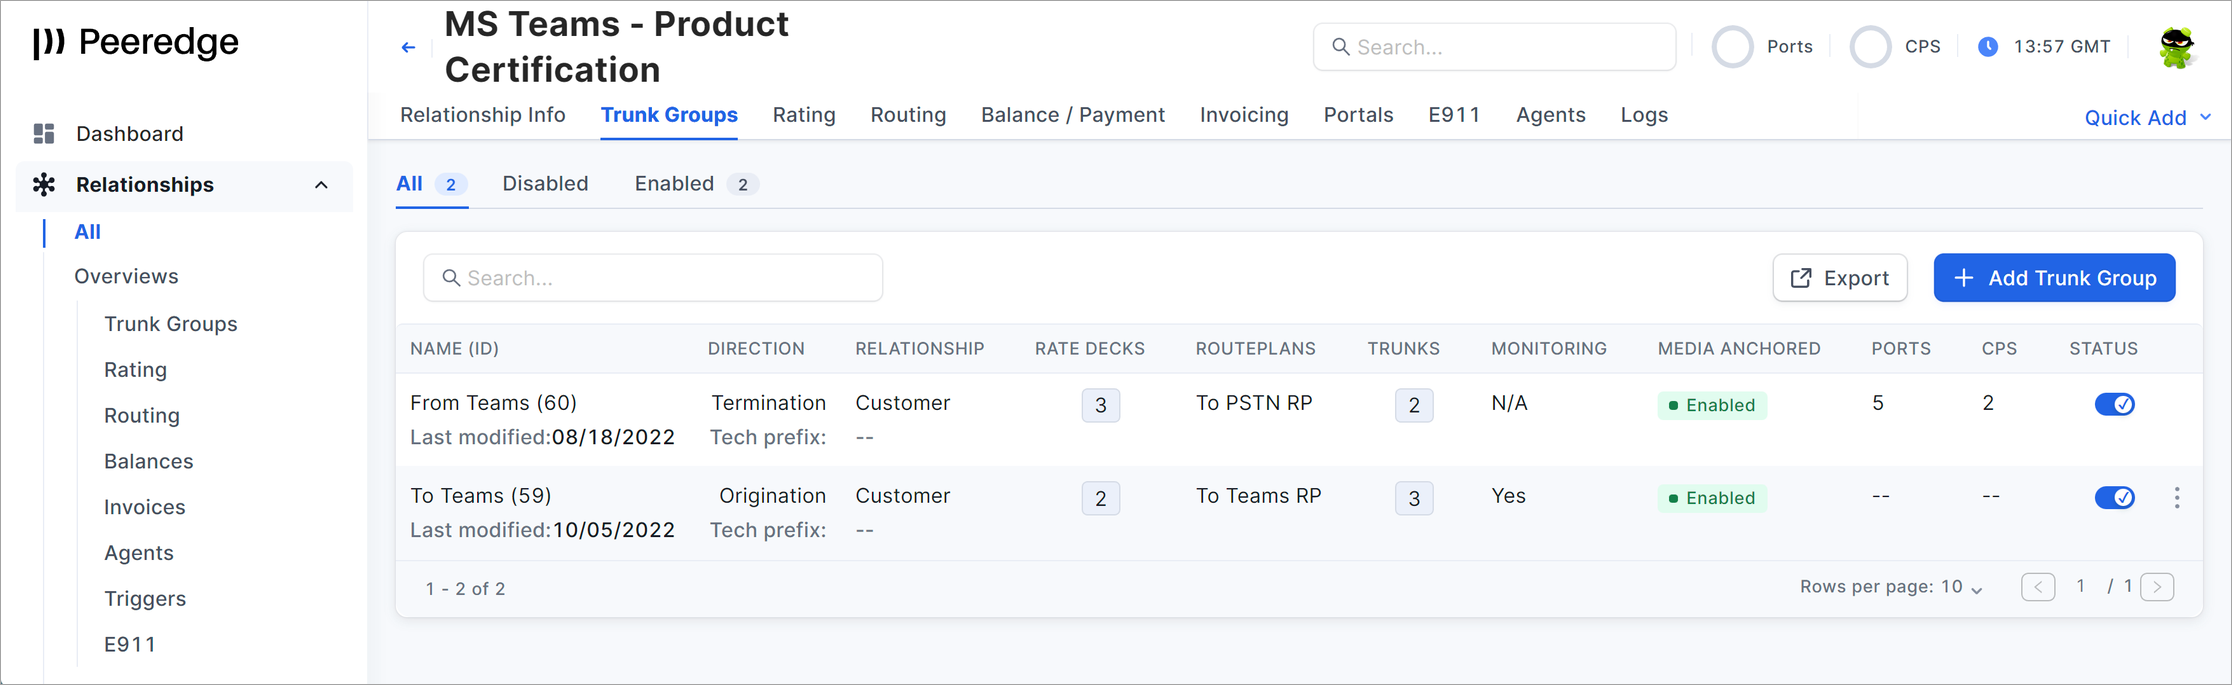This screenshot has width=2232, height=685.
Task: Filter by All trunk groups
Action: pos(431,184)
